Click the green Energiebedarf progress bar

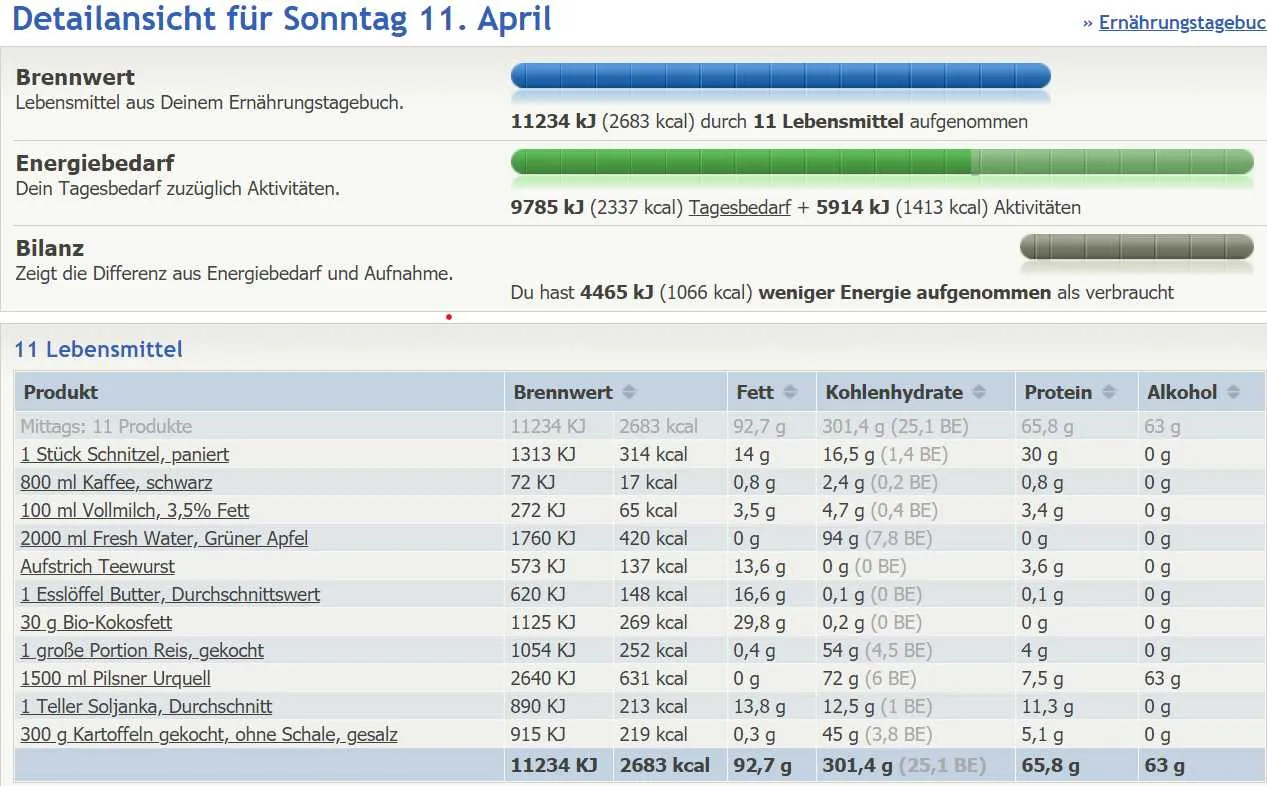882,162
